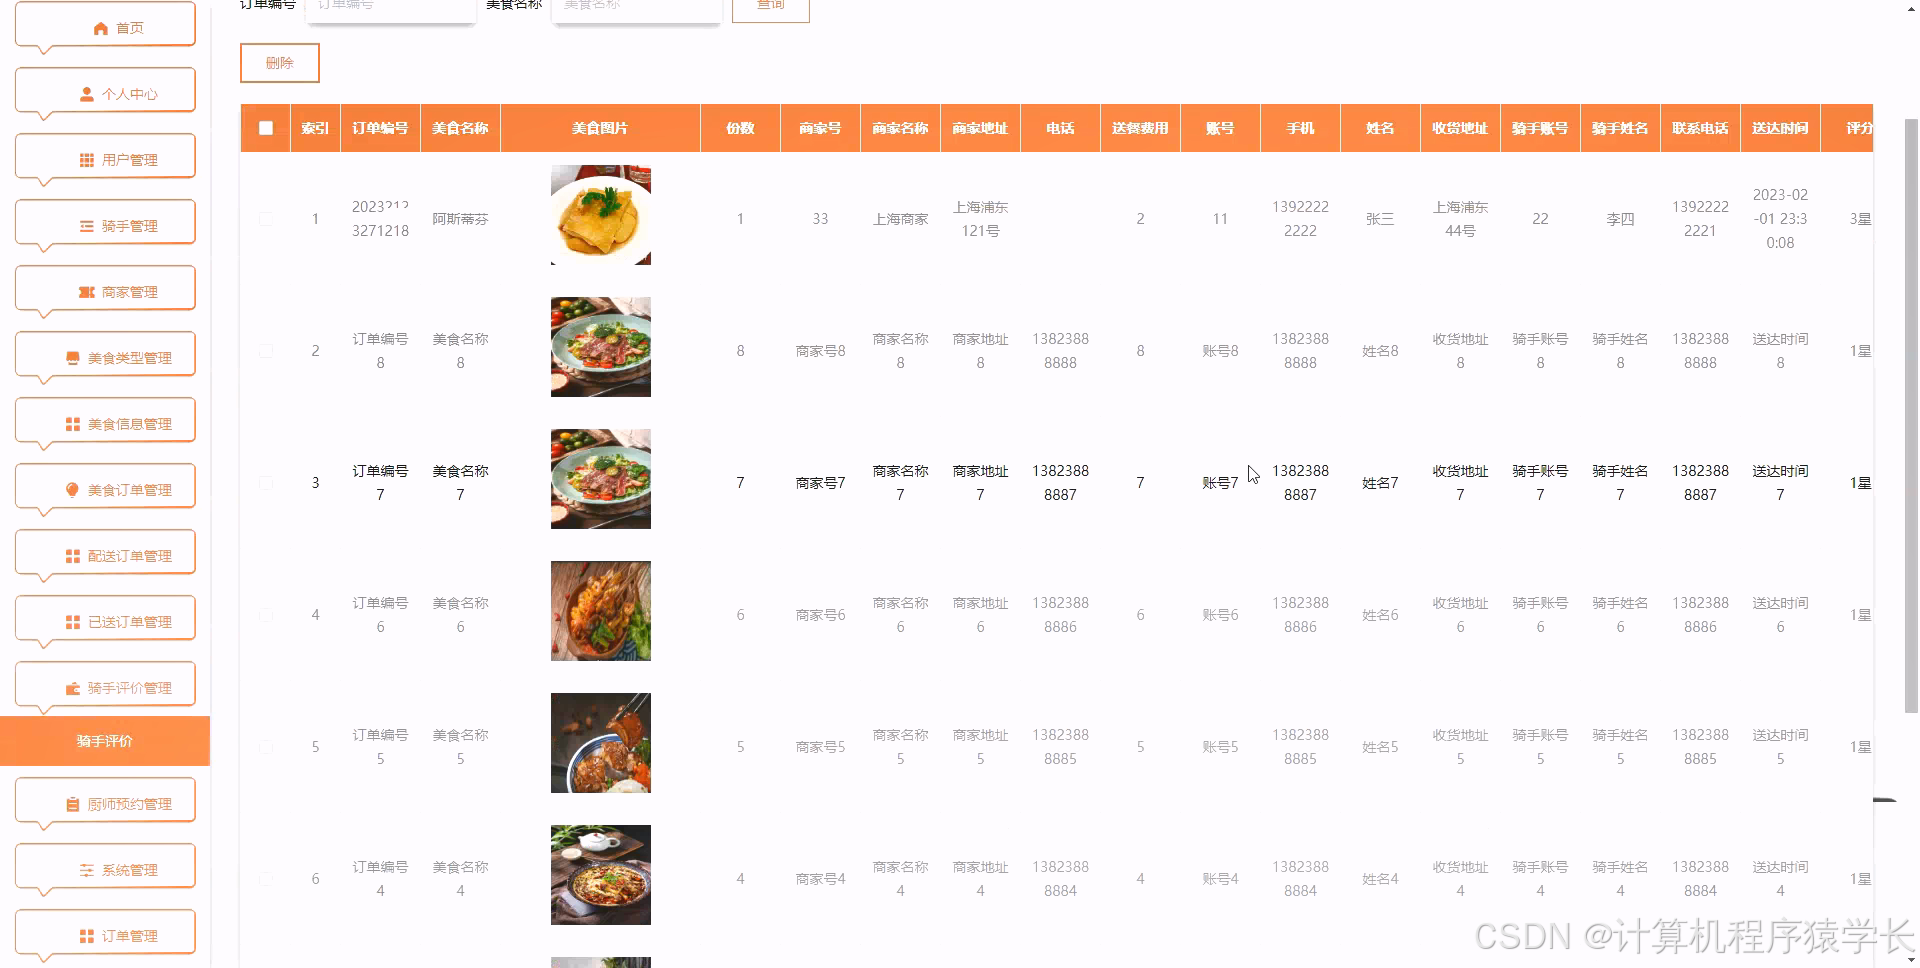1920x968 pixels.
Task: Click cell 姓名5
Action: tap(1380, 747)
